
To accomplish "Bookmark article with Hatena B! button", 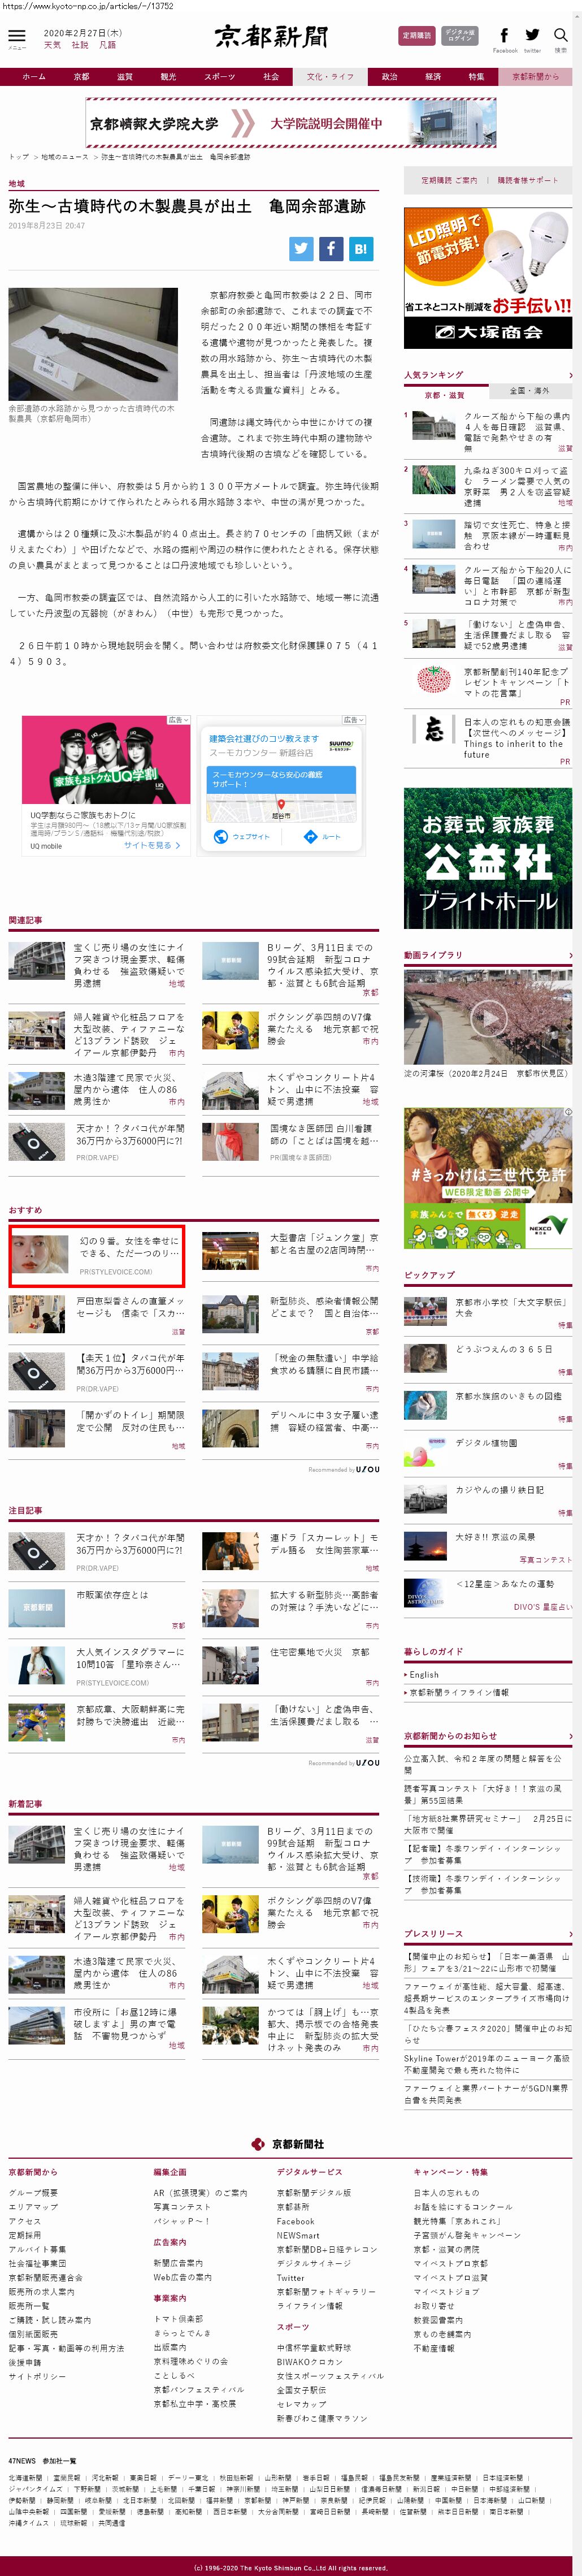I will pyautogui.click(x=361, y=249).
